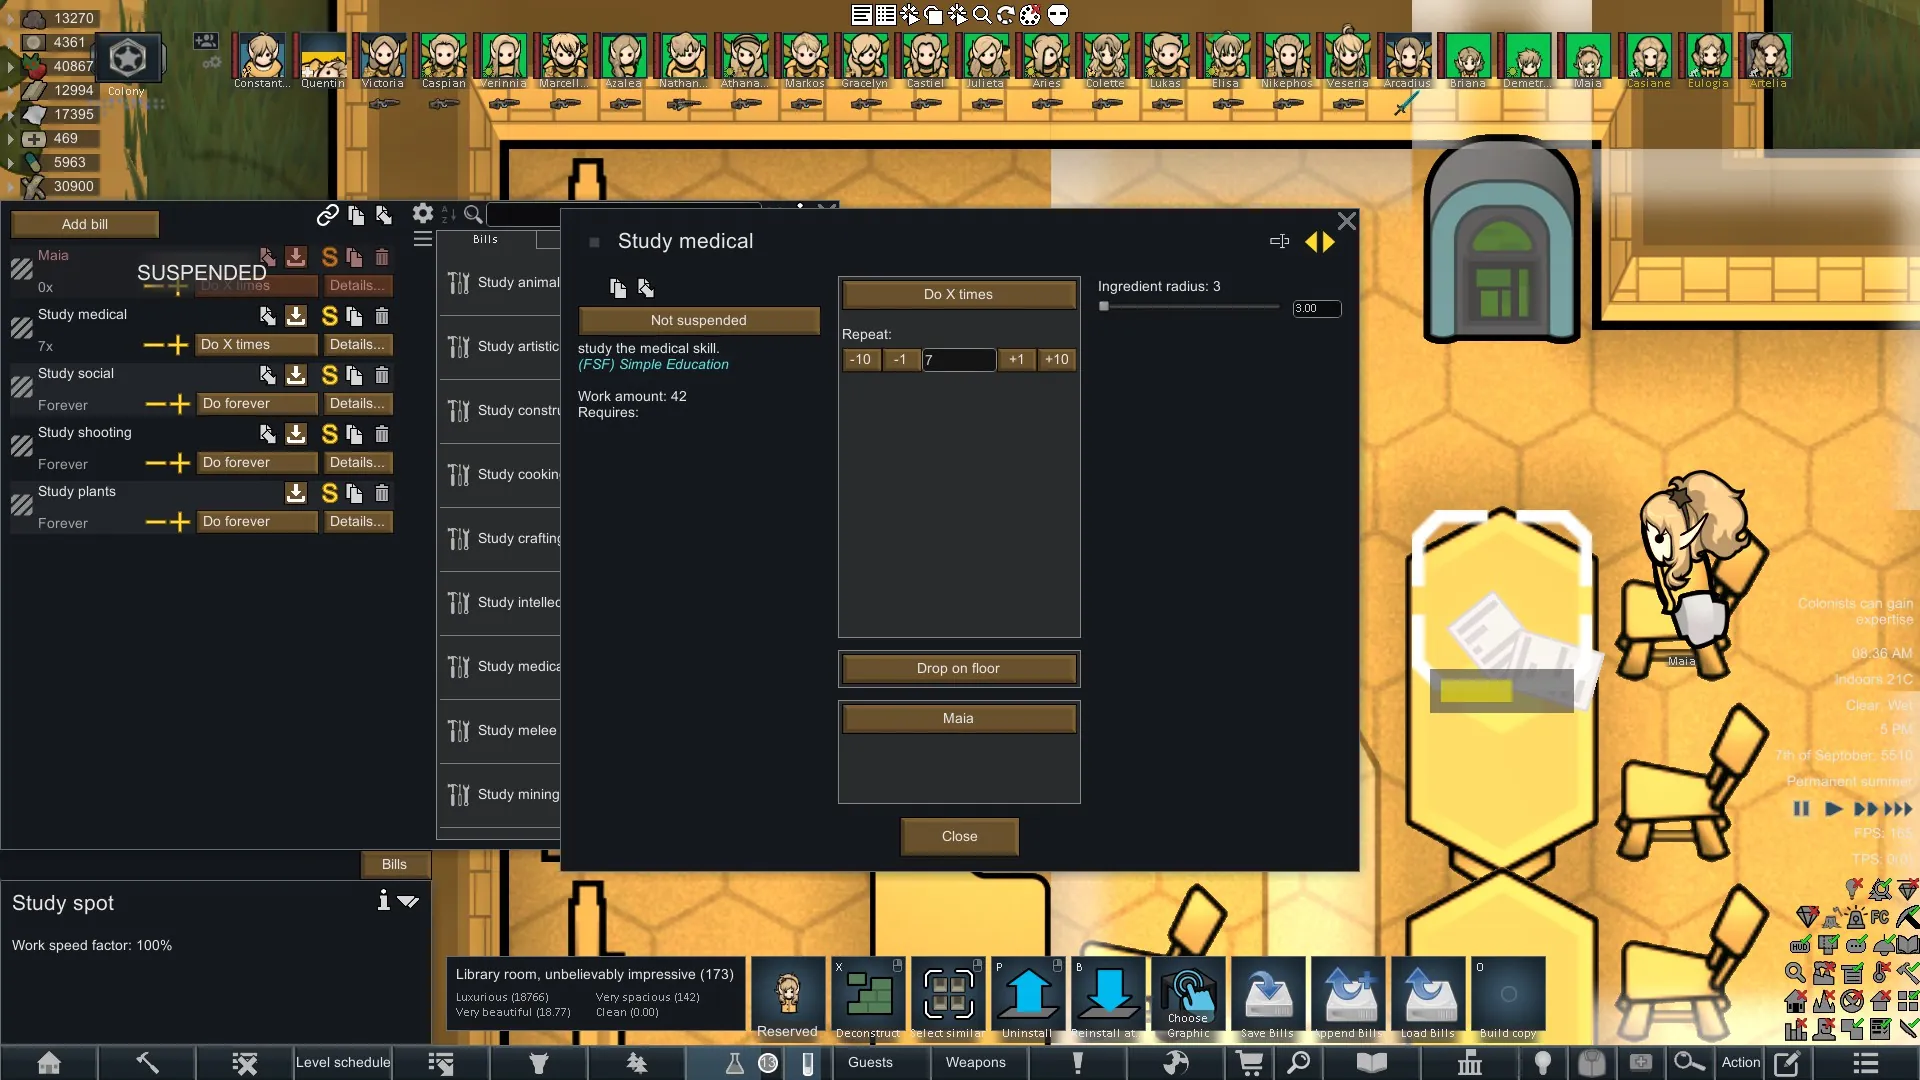
Task: Open the Maia worker restriction dropdown
Action: pyautogui.click(x=958, y=718)
